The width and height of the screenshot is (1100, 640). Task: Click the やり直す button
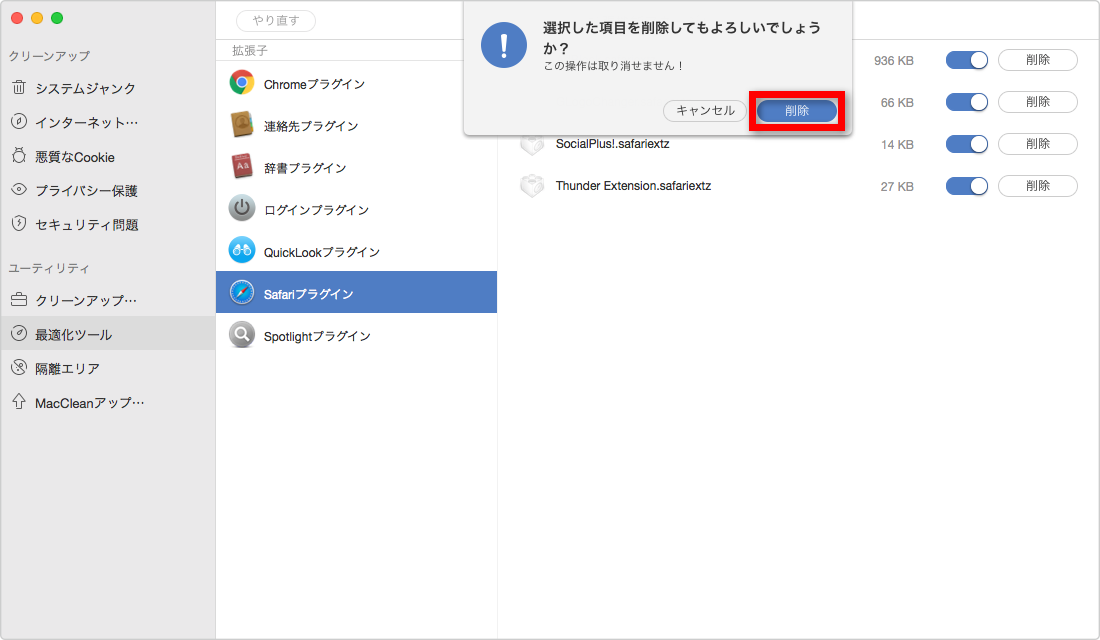click(x=276, y=20)
